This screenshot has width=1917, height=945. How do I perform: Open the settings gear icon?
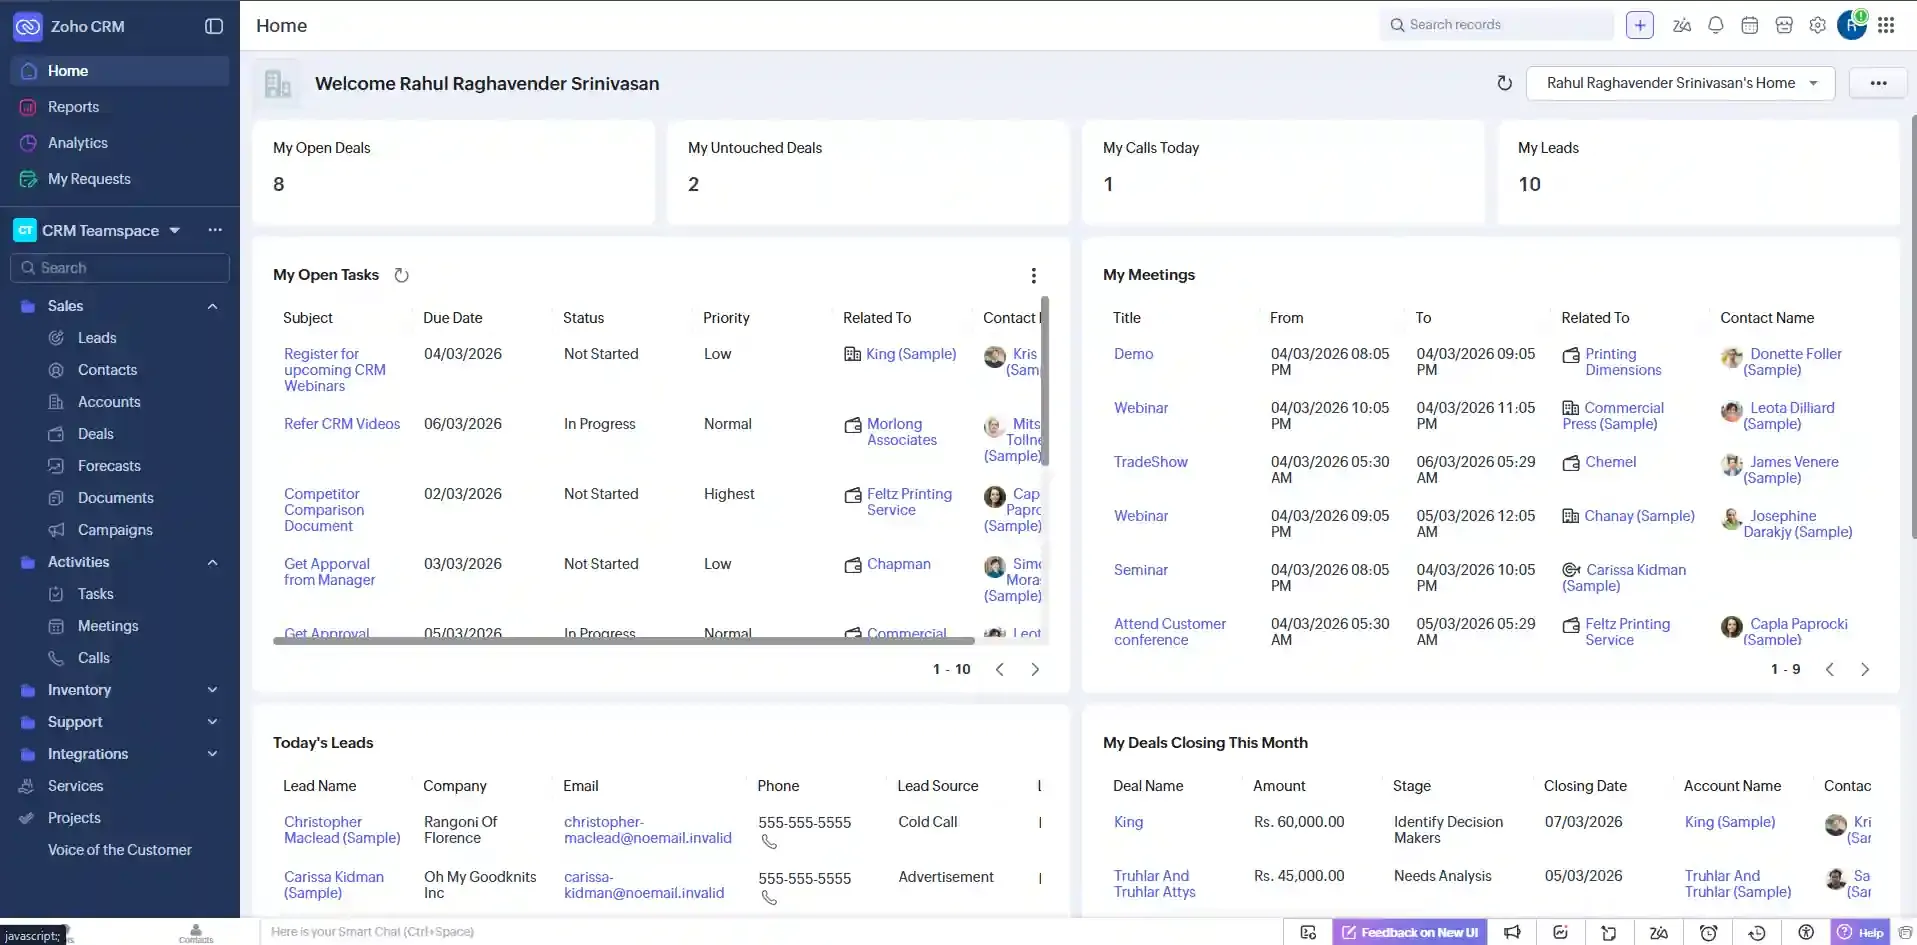tap(1818, 25)
